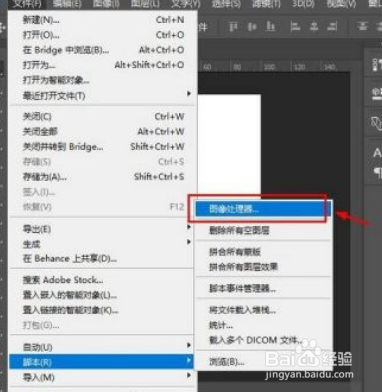This screenshot has height=392, width=382.
Task: Click the align horizontal centers icon
Action: click(x=314, y=26)
